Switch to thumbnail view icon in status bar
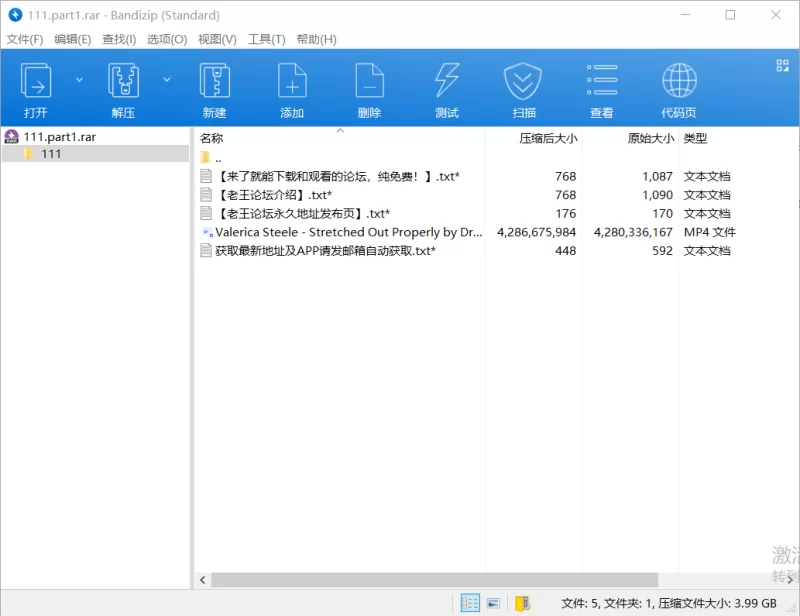The height and width of the screenshot is (616, 800). (x=493, y=603)
